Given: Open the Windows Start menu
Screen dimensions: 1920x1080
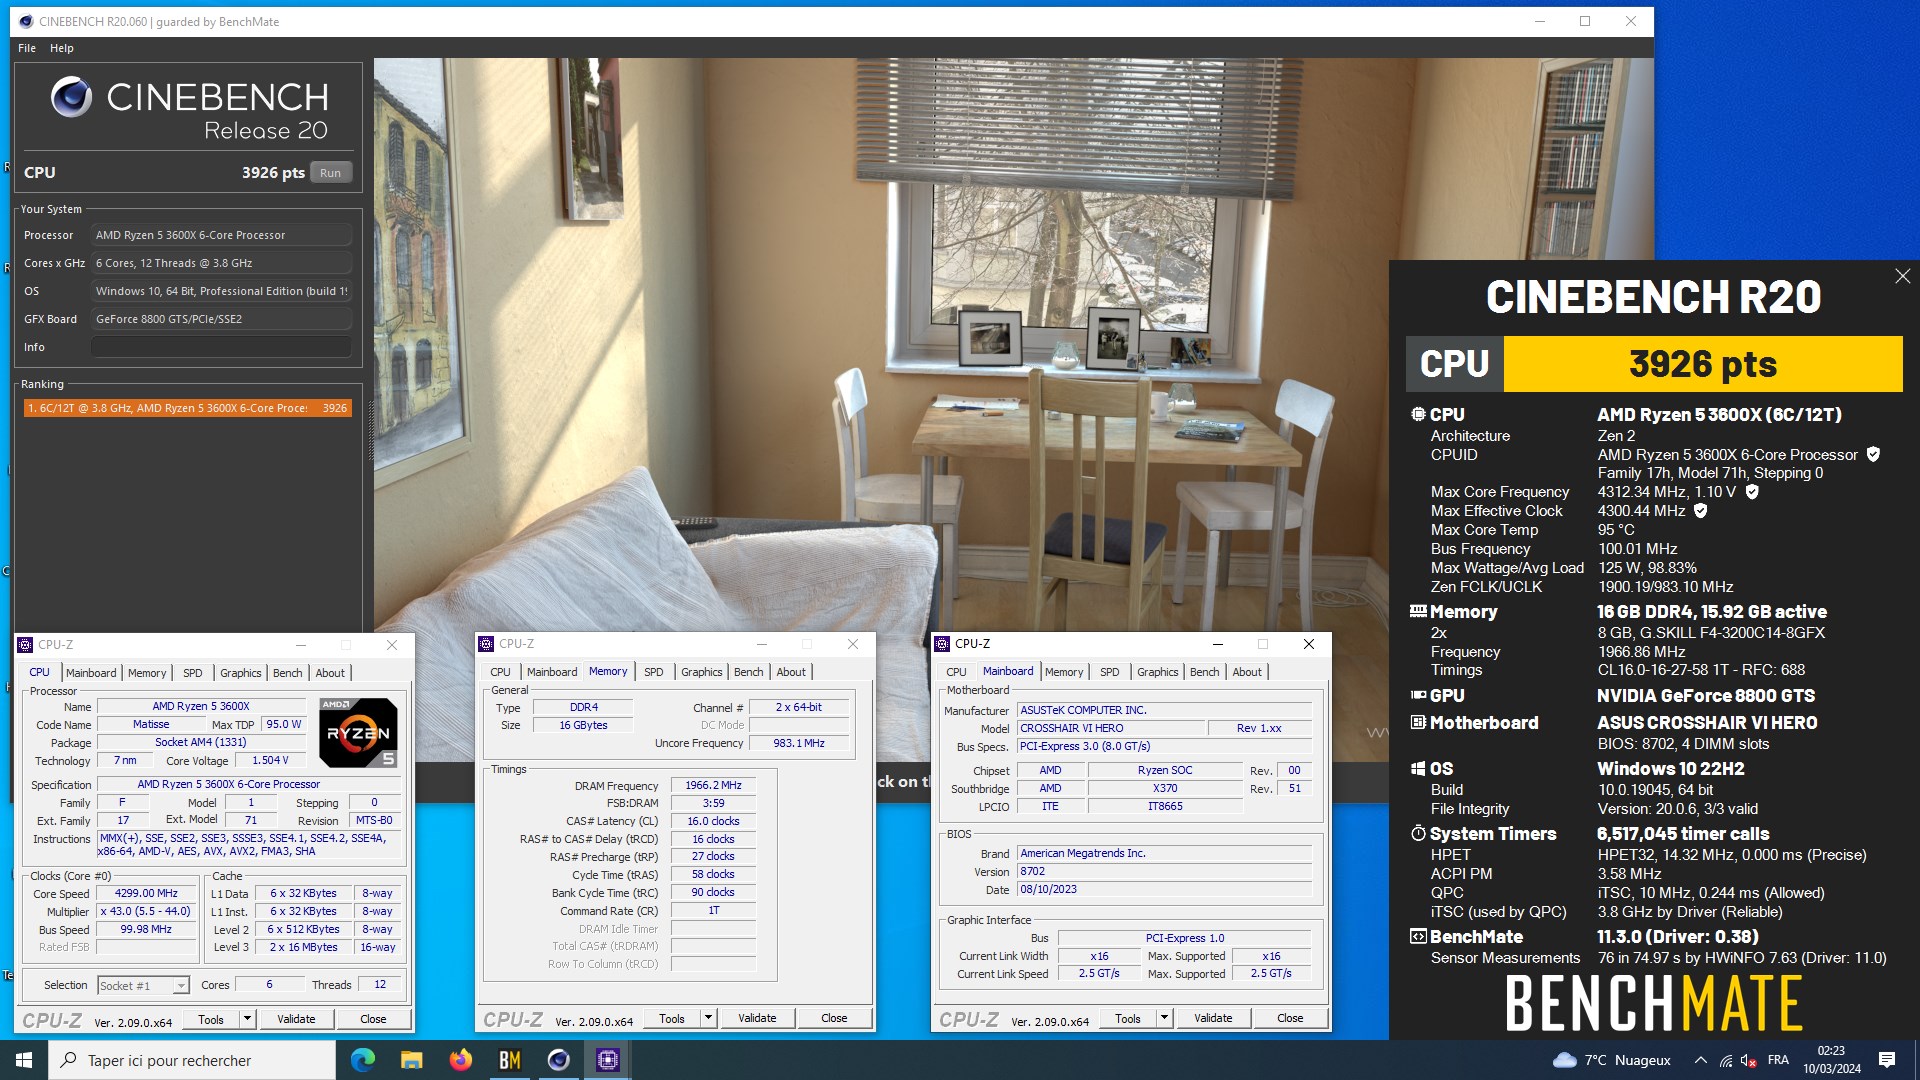Looking at the screenshot, I should (24, 1060).
